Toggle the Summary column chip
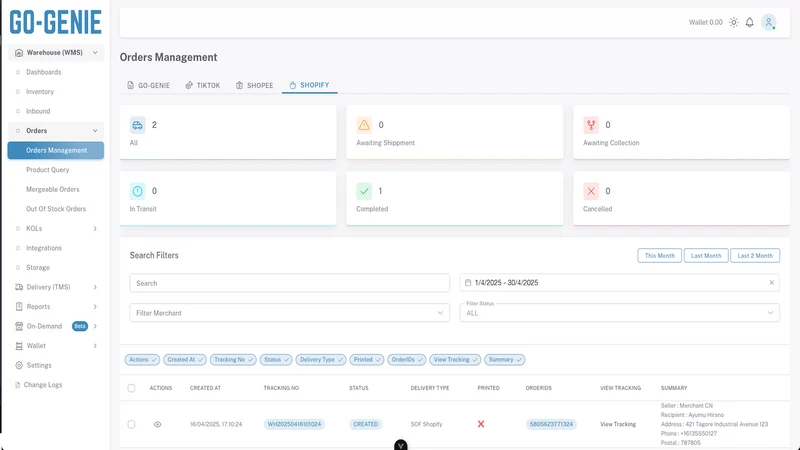Screen dimensions: 800x450 (505, 360)
